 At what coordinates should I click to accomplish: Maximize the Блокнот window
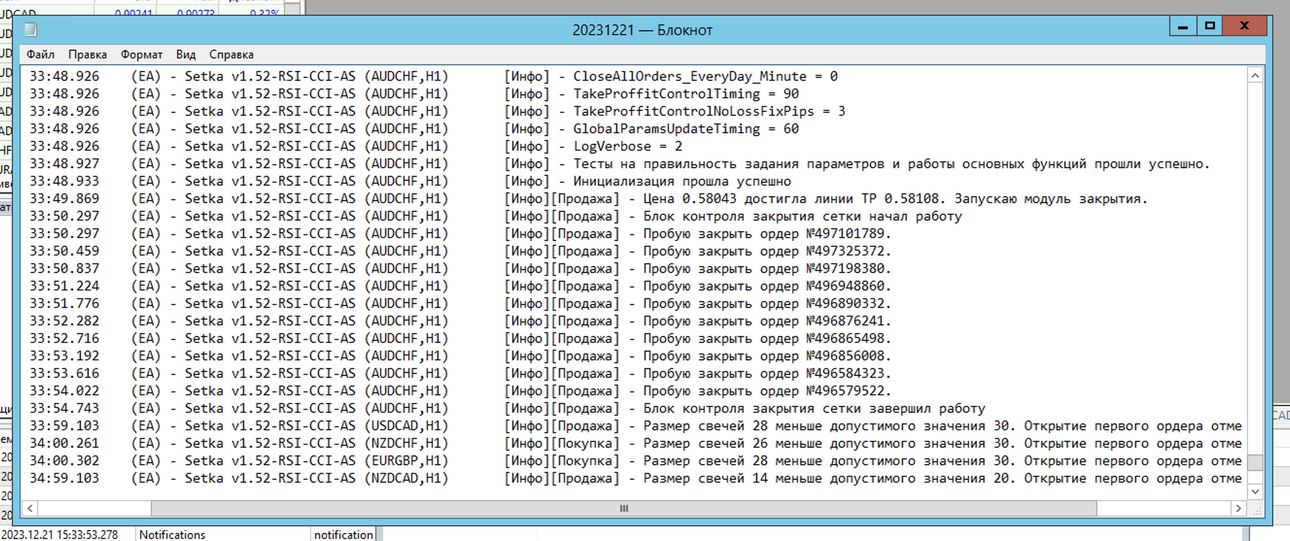pyautogui.click(x=1210, y=27)
